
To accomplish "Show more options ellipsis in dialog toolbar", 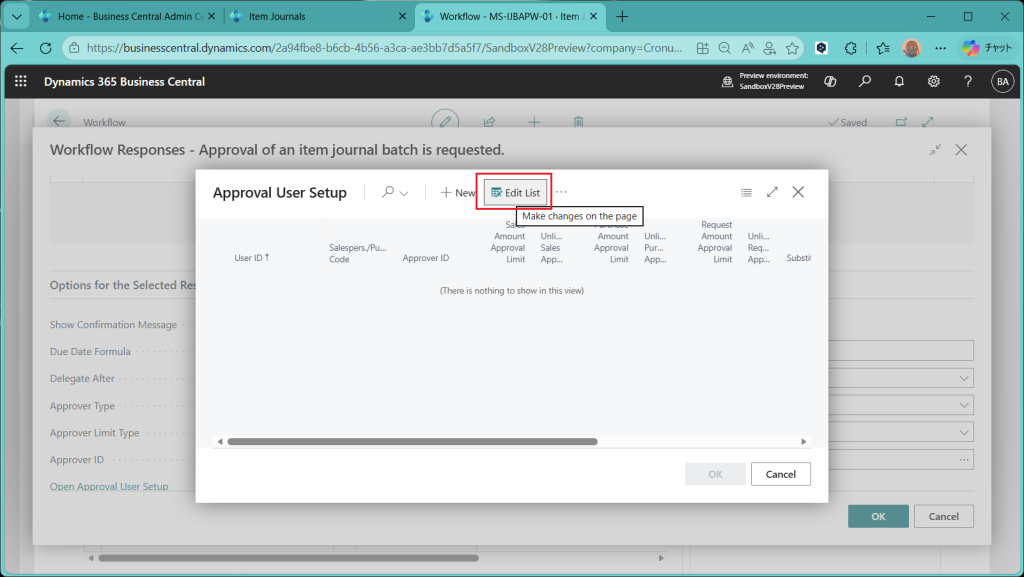I will (x=561, y=192).
